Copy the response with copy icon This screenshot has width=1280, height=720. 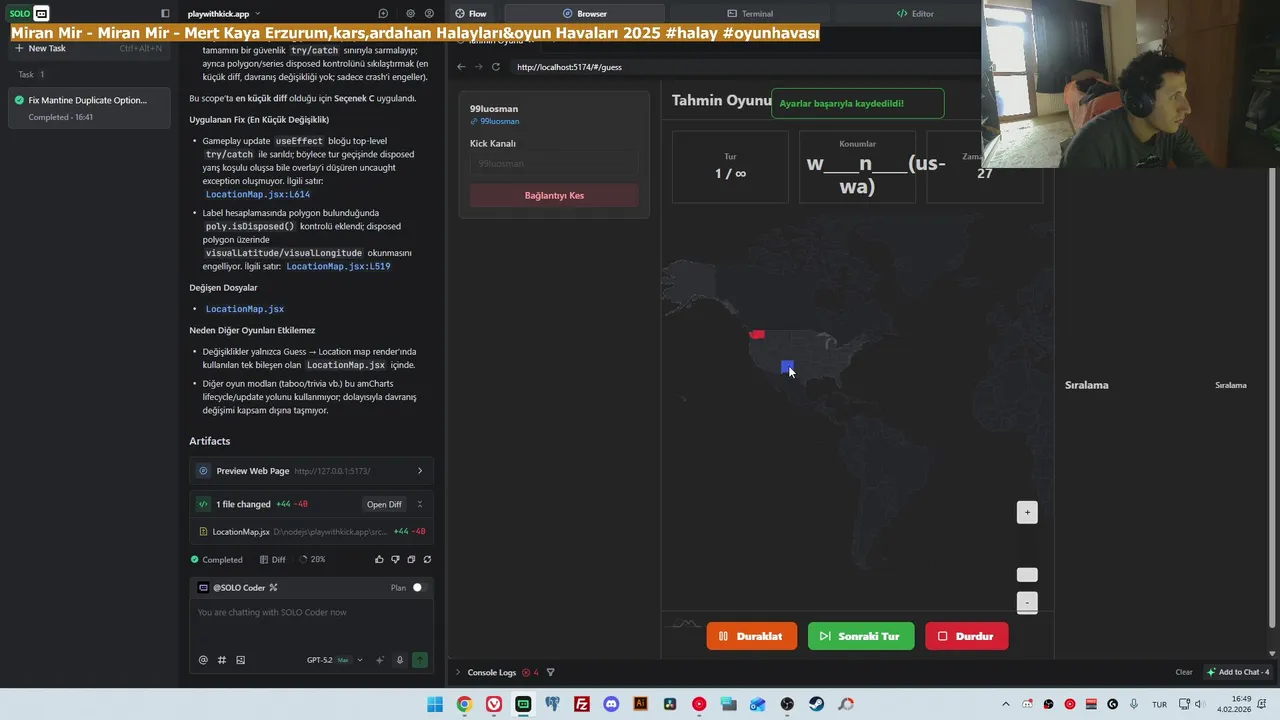pos(411,560)
